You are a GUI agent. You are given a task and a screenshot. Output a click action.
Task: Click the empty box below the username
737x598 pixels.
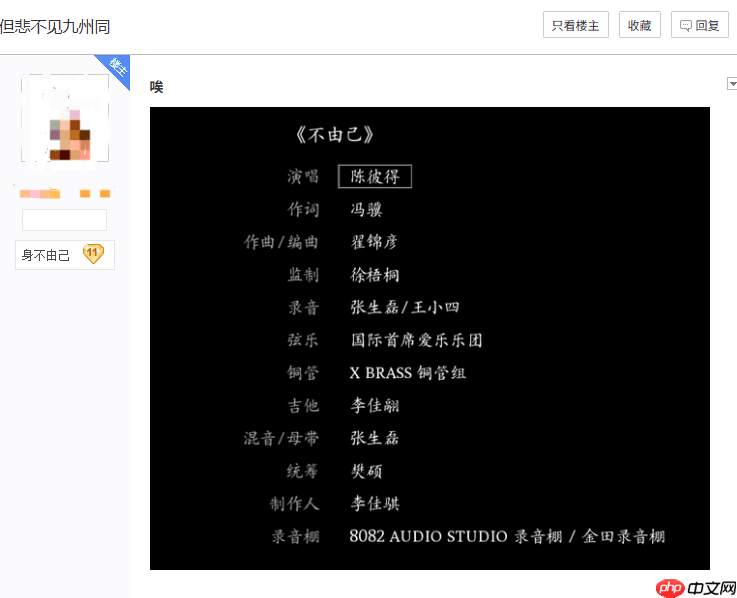pos(64,220)
